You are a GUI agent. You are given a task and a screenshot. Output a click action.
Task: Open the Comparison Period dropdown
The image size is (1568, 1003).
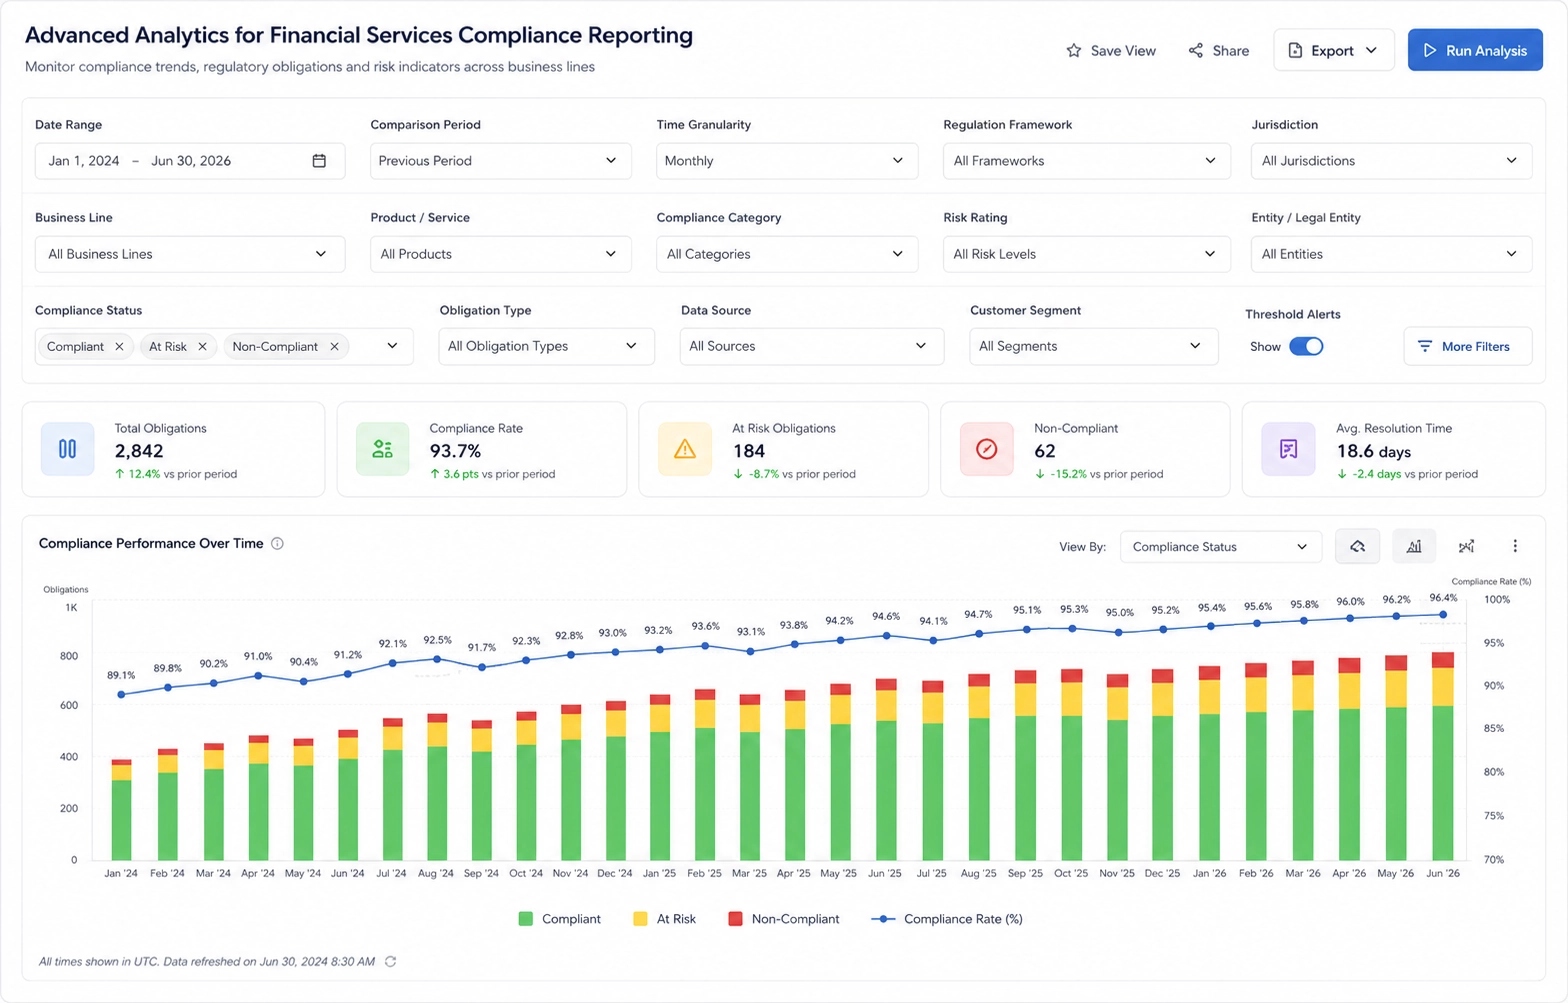coord(500,161)
